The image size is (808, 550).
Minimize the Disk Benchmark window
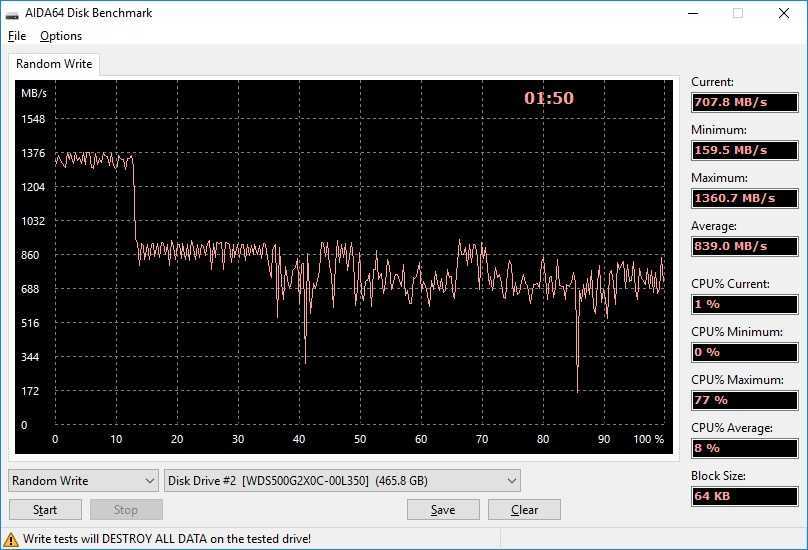692,14
